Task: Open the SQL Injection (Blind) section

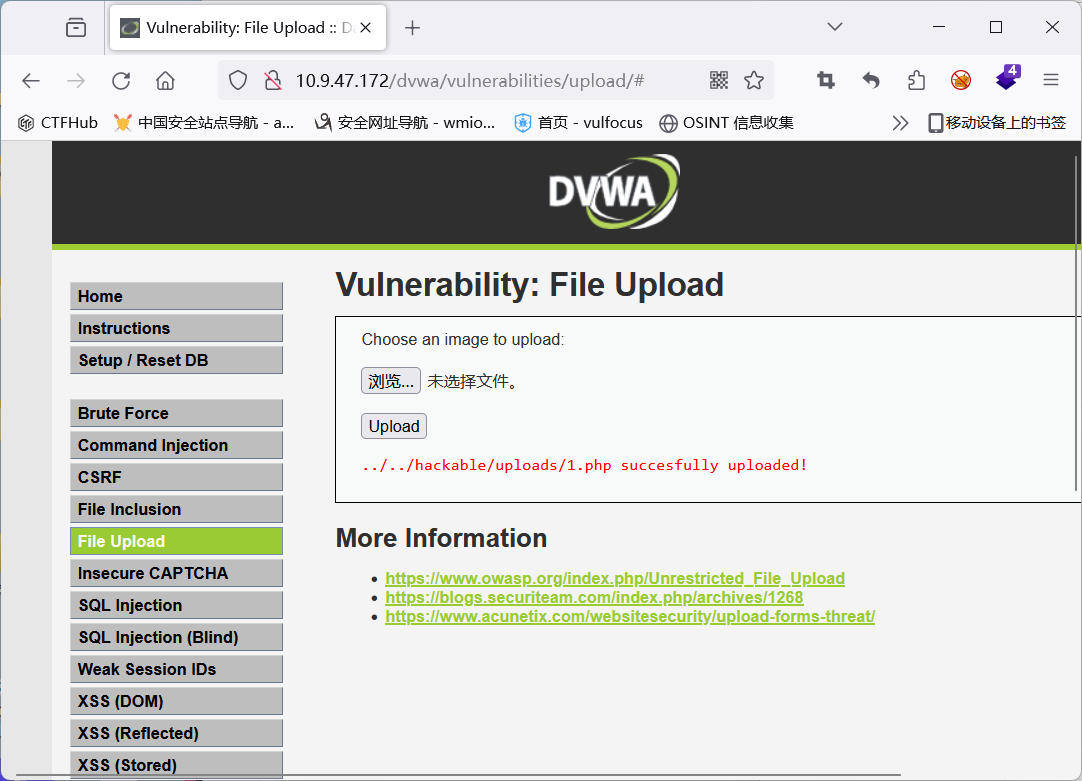Action: point(177,637)
